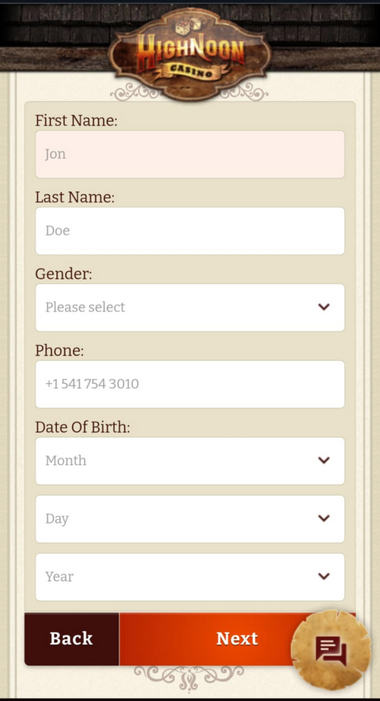Go back with the Back button
380x701 pixels.
tap(72, 639)
